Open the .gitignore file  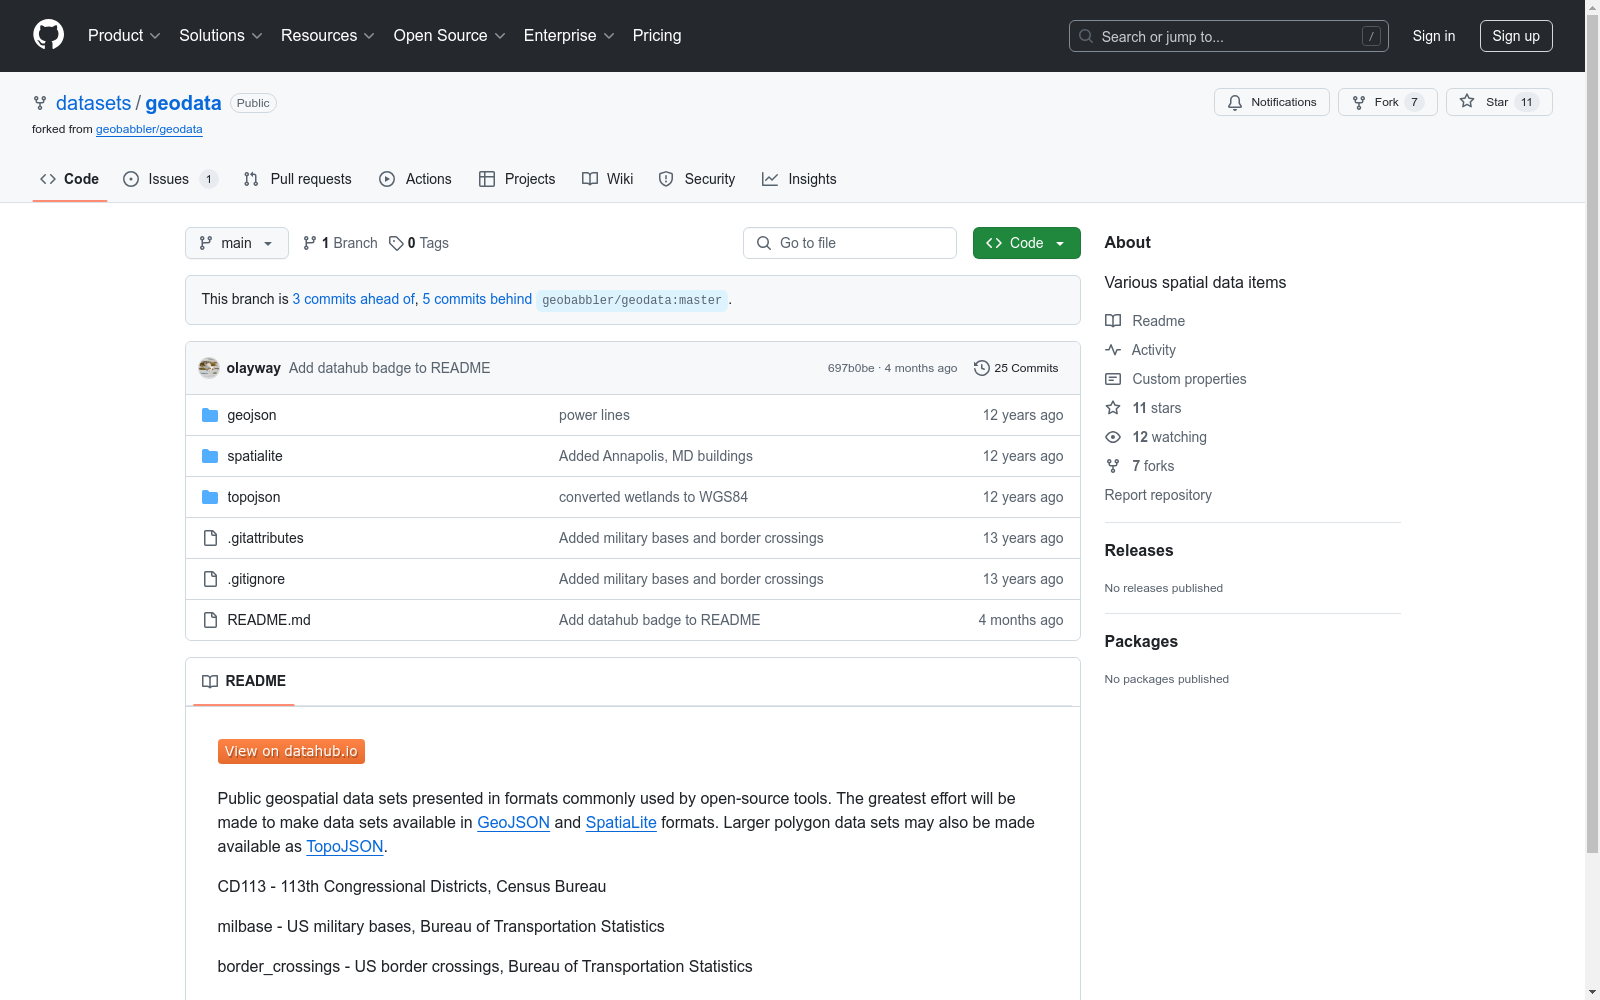click(256, 579)
